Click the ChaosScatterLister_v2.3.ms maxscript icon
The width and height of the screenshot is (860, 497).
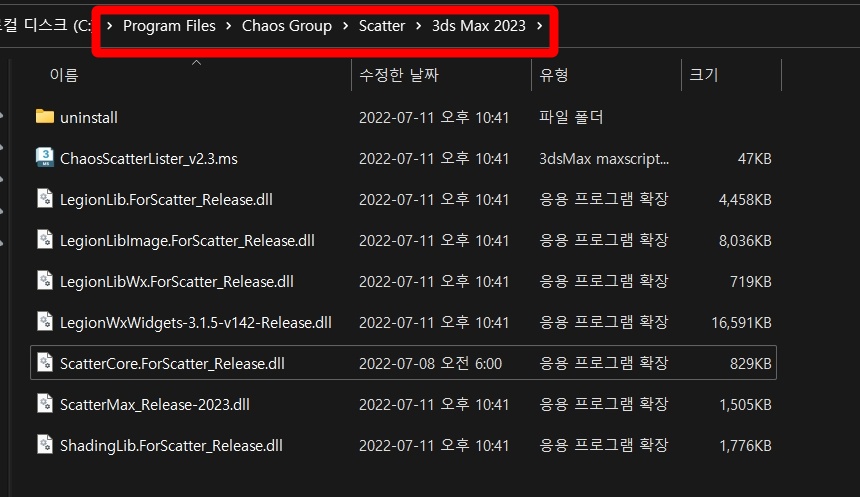(x=45, y=157)
